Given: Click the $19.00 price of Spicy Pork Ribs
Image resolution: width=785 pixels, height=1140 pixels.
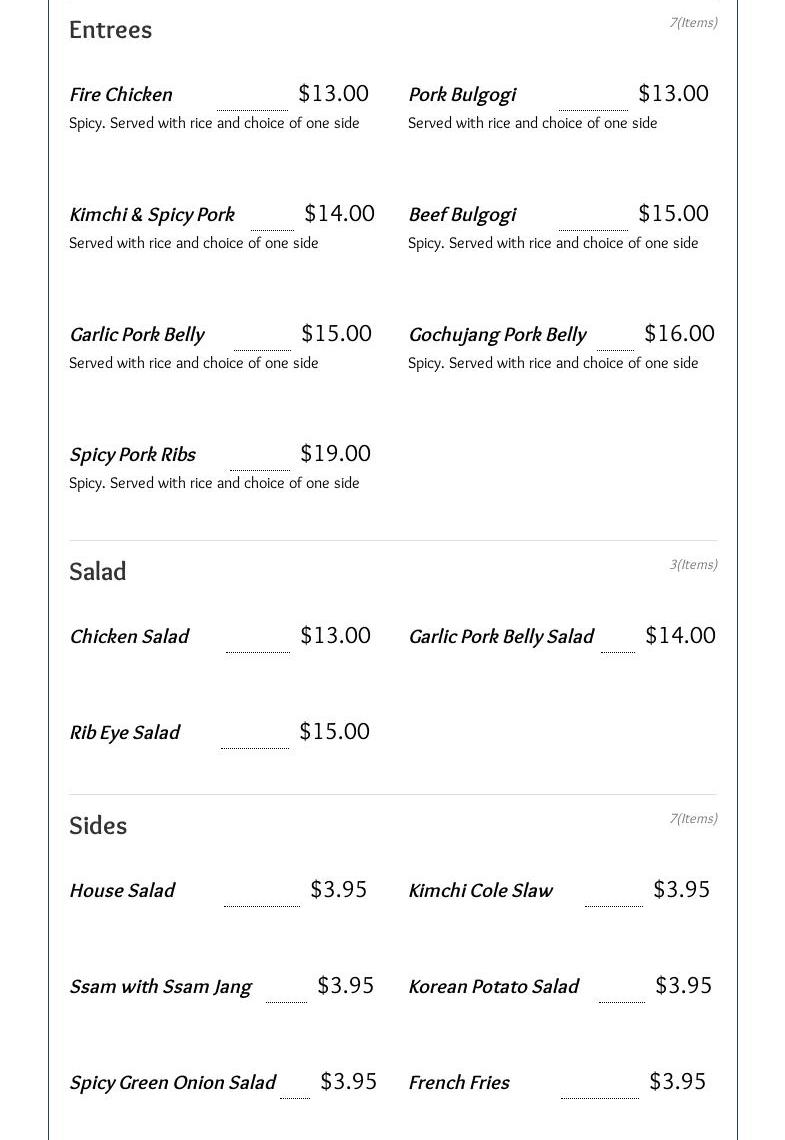Looking at the screenshot, I should pos(335,454).
